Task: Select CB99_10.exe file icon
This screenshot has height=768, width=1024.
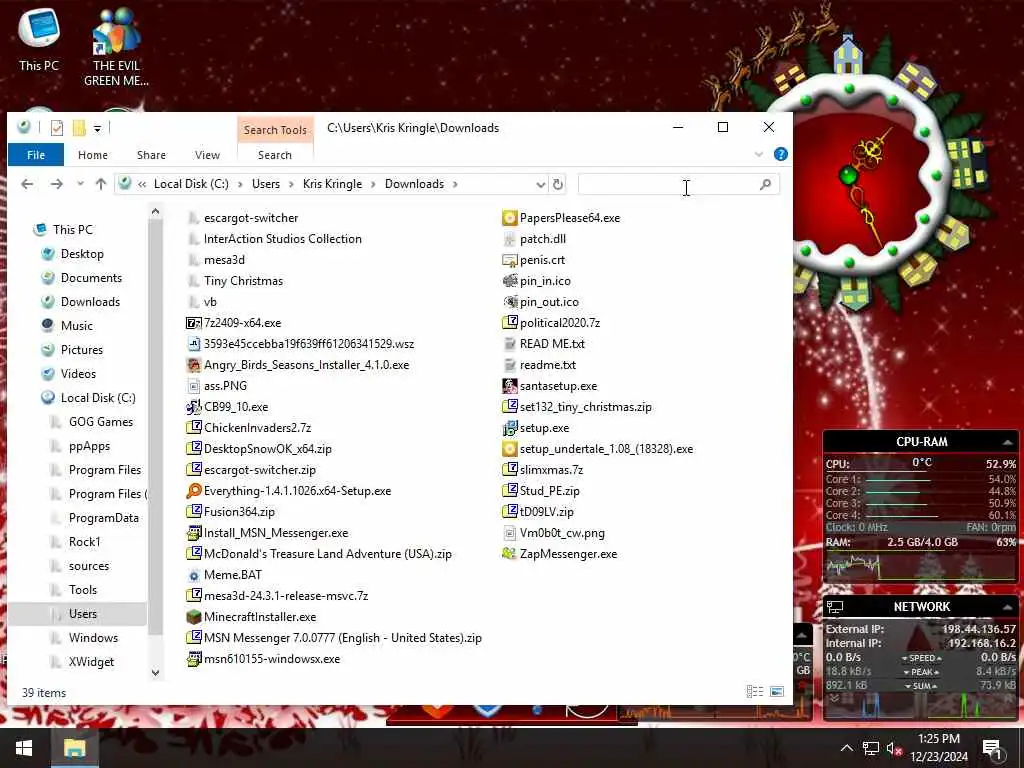Action: (x=193, y=407)
